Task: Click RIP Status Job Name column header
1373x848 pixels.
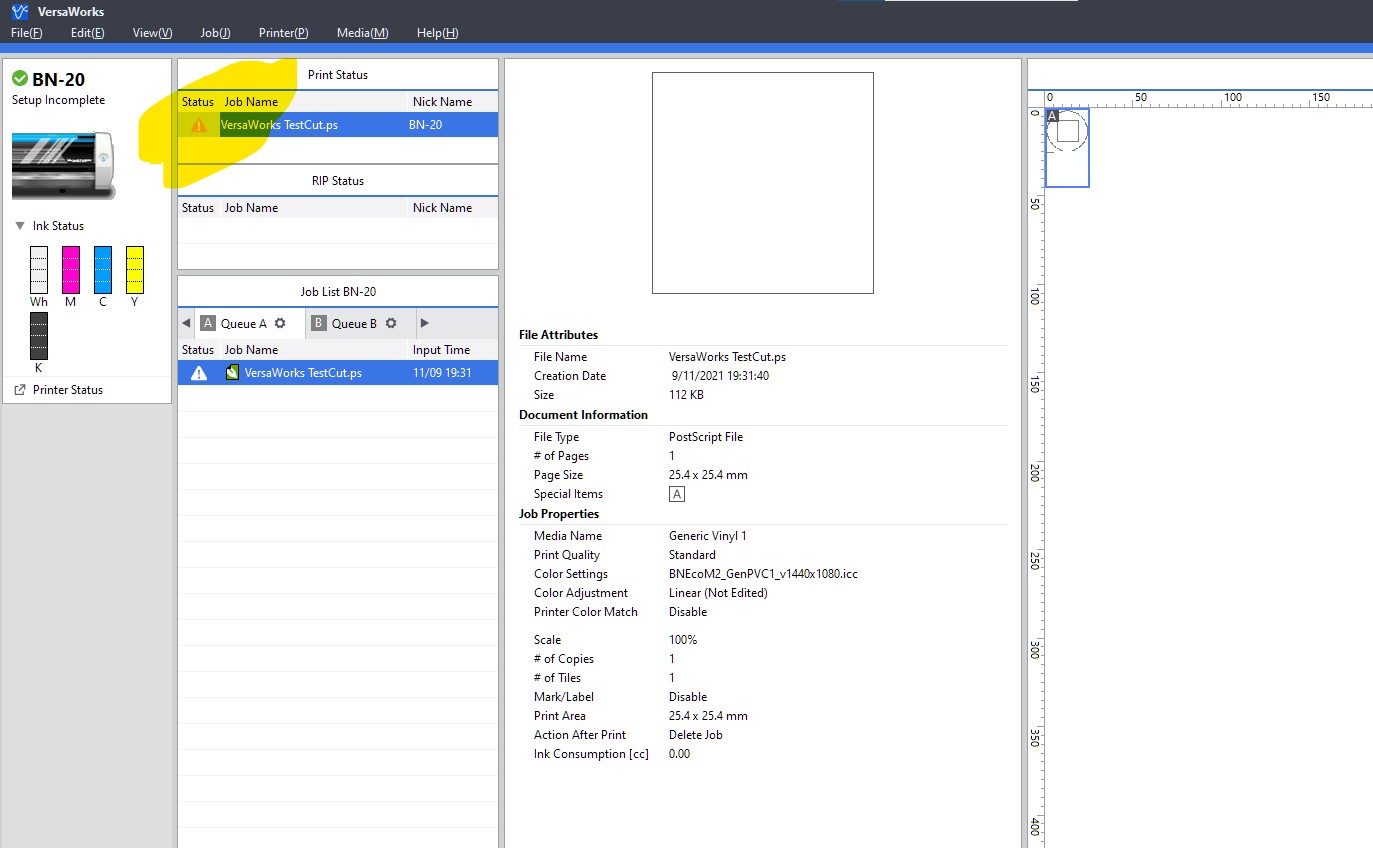Action: [251, 208]
